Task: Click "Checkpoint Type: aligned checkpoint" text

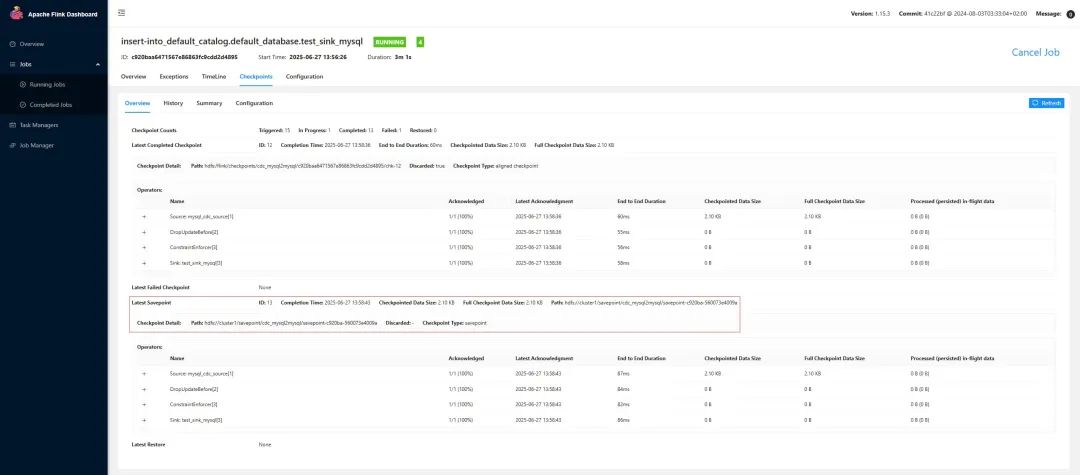Action: click(496, 167)
